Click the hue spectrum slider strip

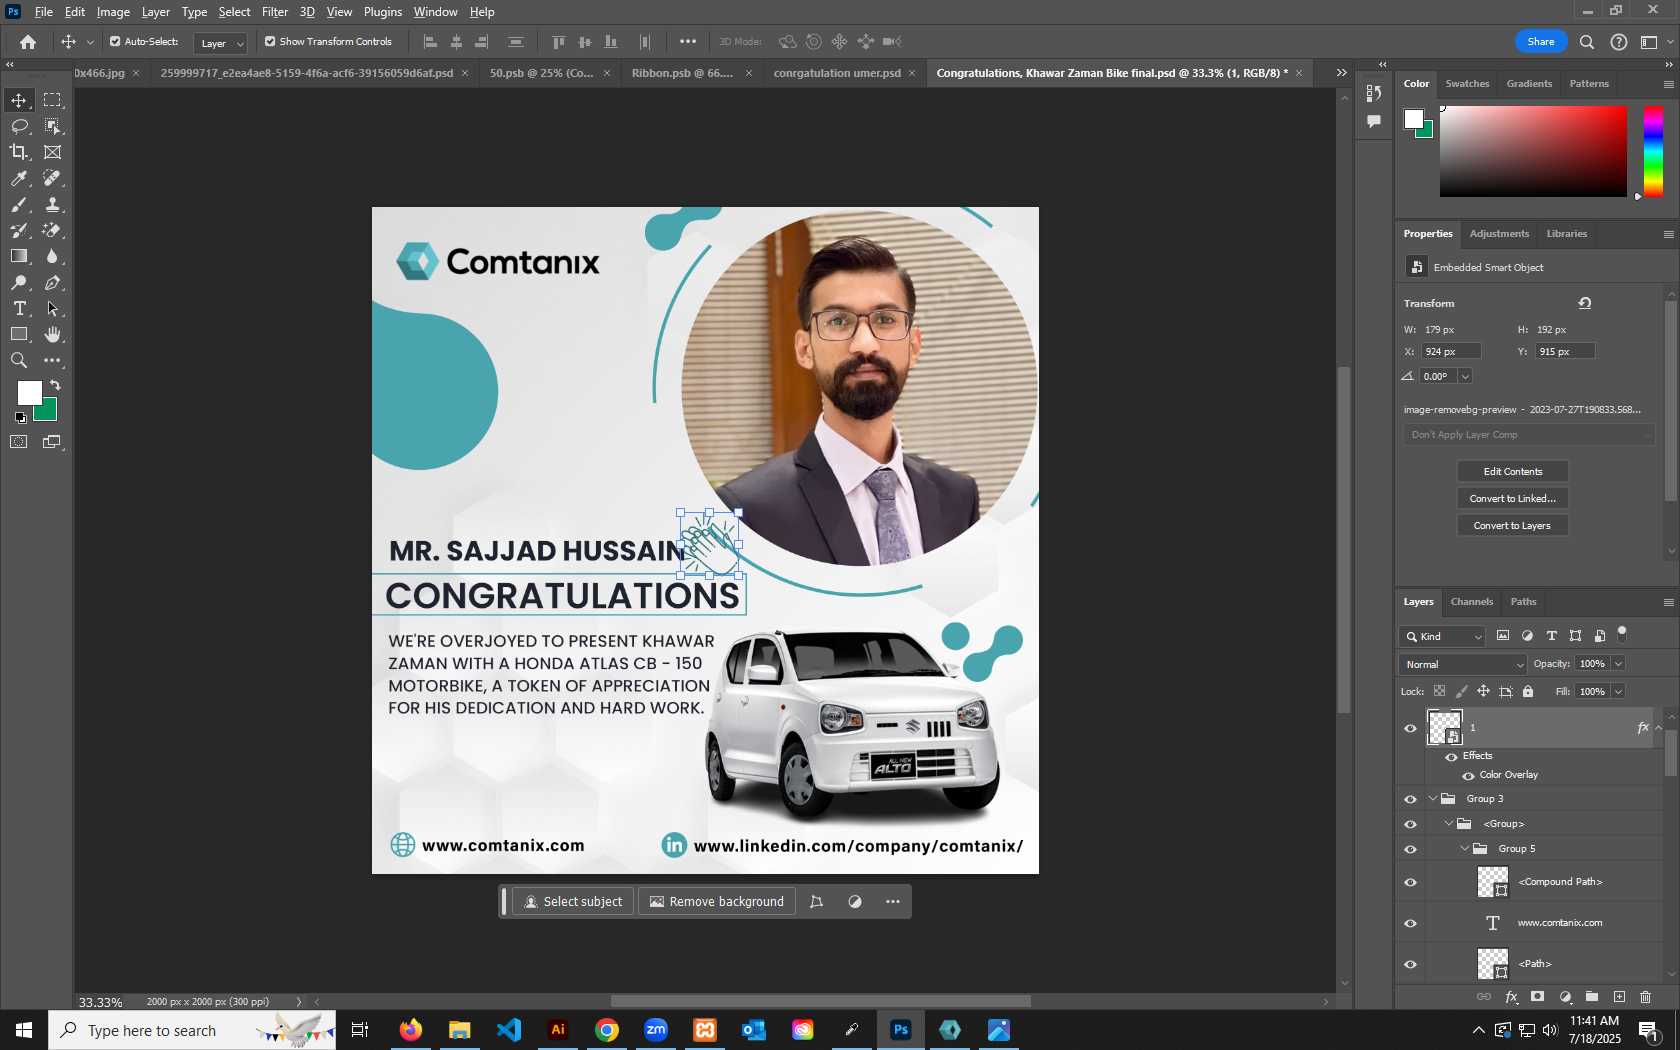[x=1654, y=152]
